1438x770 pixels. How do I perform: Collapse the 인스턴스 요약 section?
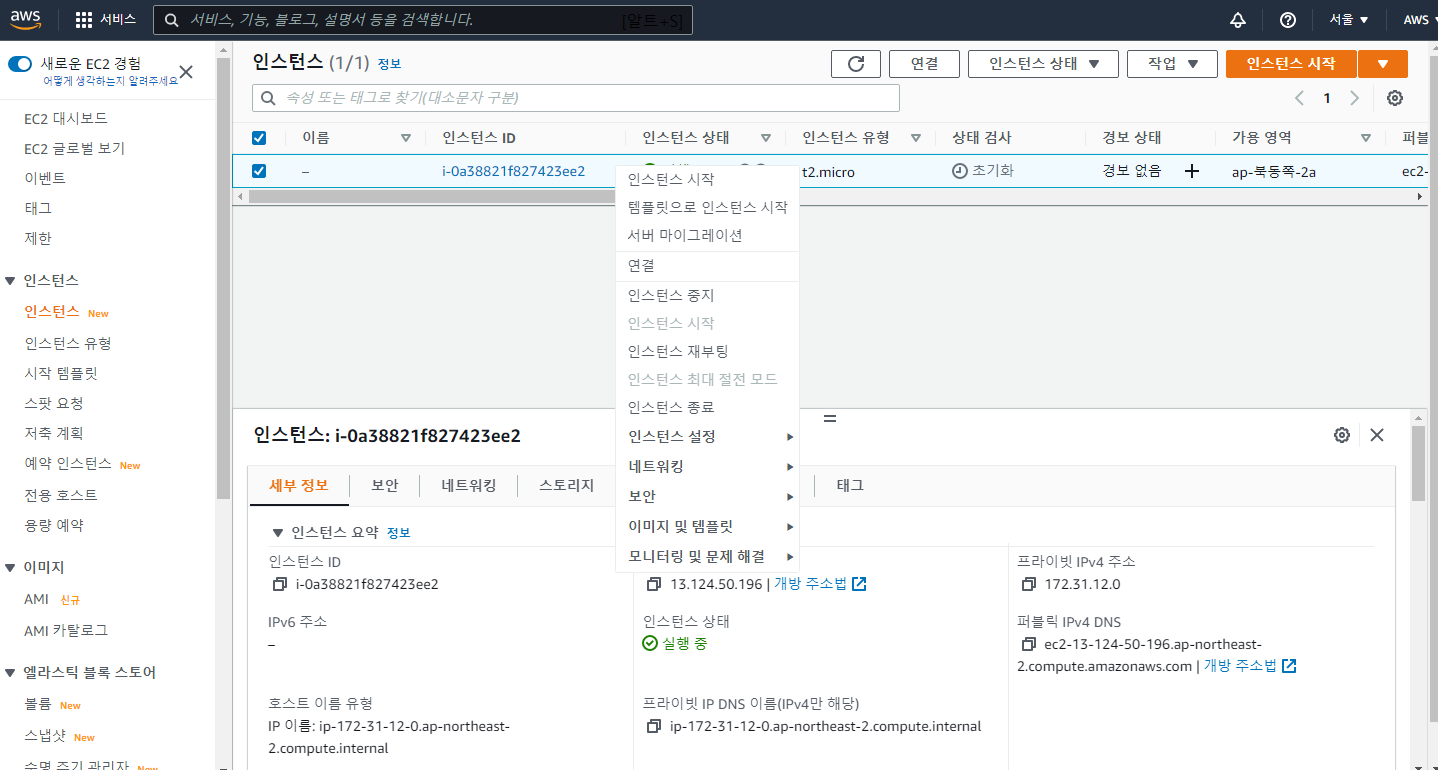(x=278, y=533)
